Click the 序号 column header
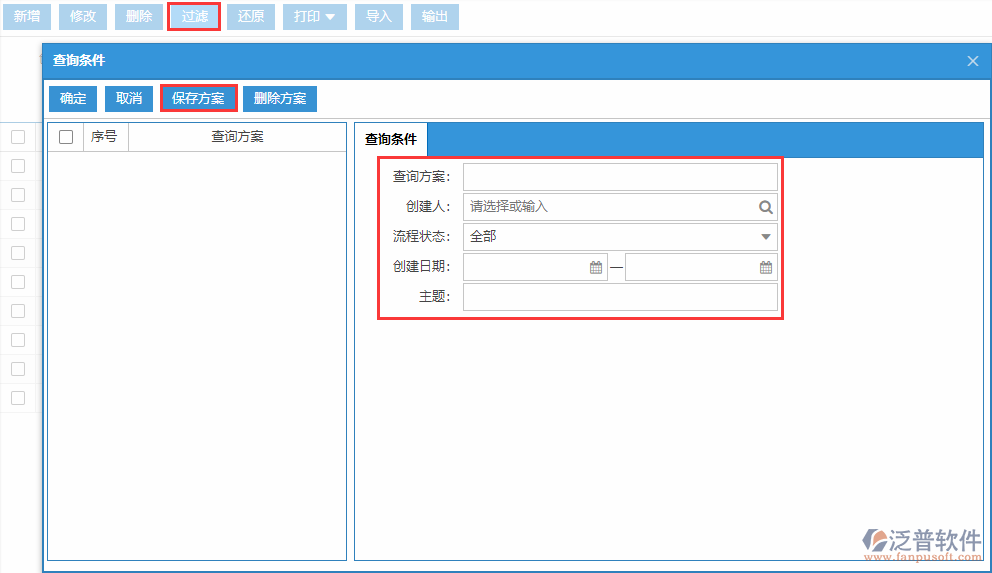 (x=104, y=137)
